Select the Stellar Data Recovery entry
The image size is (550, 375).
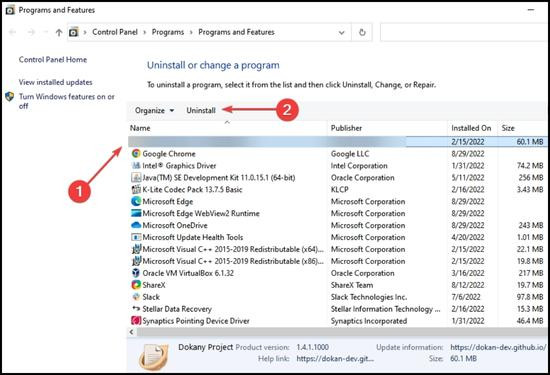coord(337,309)
